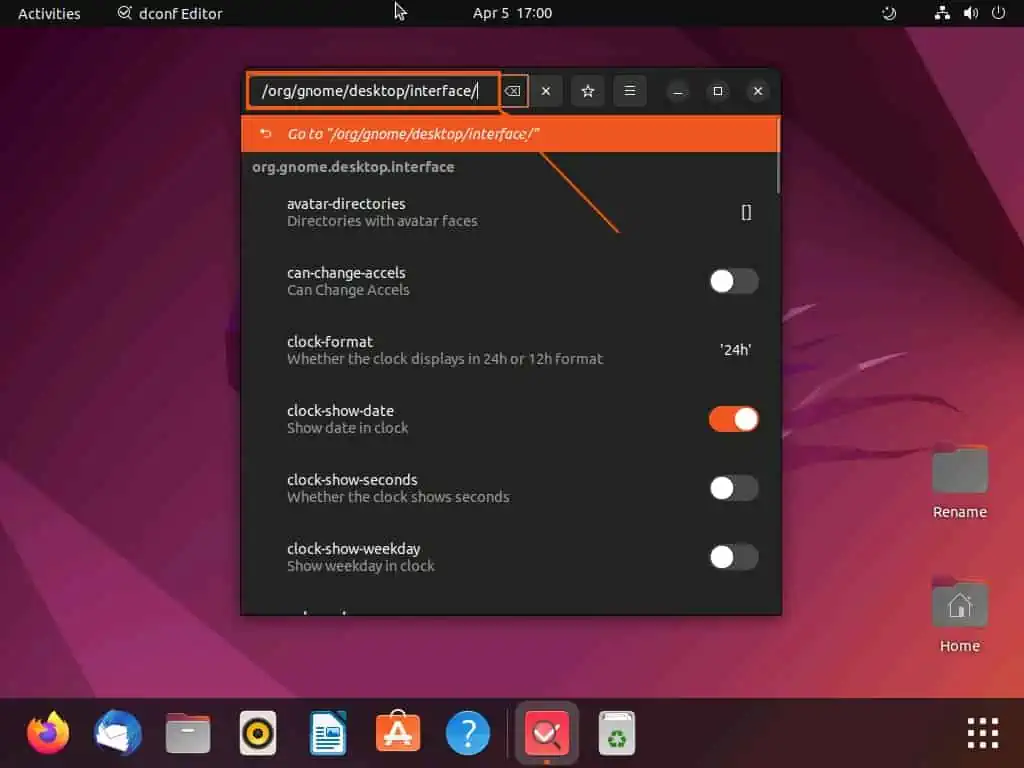1024x768 pixels.
Task: Click the X button beside the path entry
Action: click(x=546, y=91)
